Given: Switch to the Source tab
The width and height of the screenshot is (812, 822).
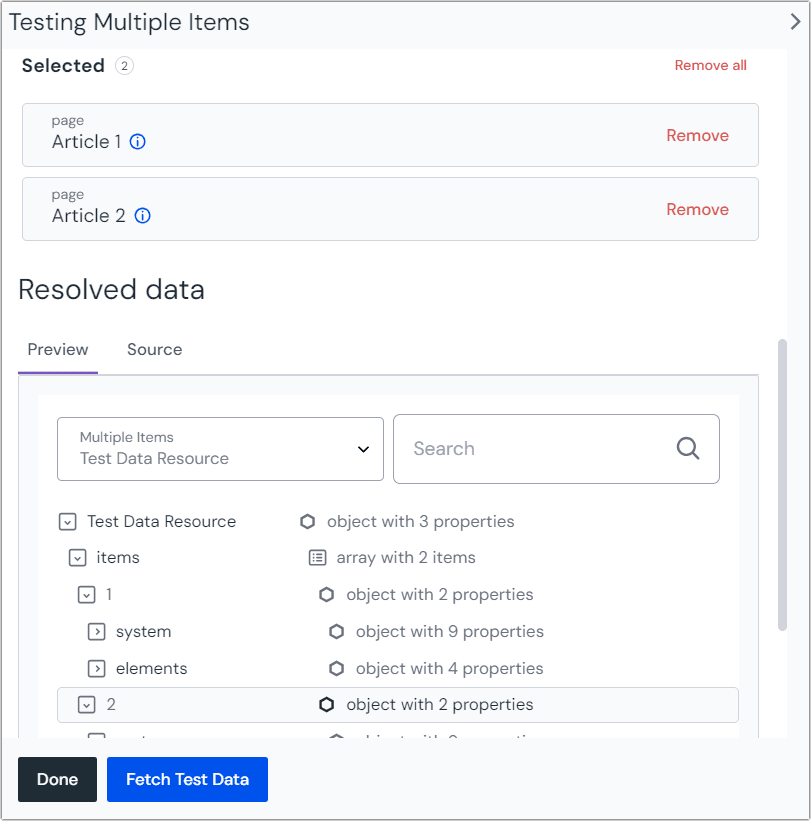Looking at the screenshot, I should (x=154, y=350).
